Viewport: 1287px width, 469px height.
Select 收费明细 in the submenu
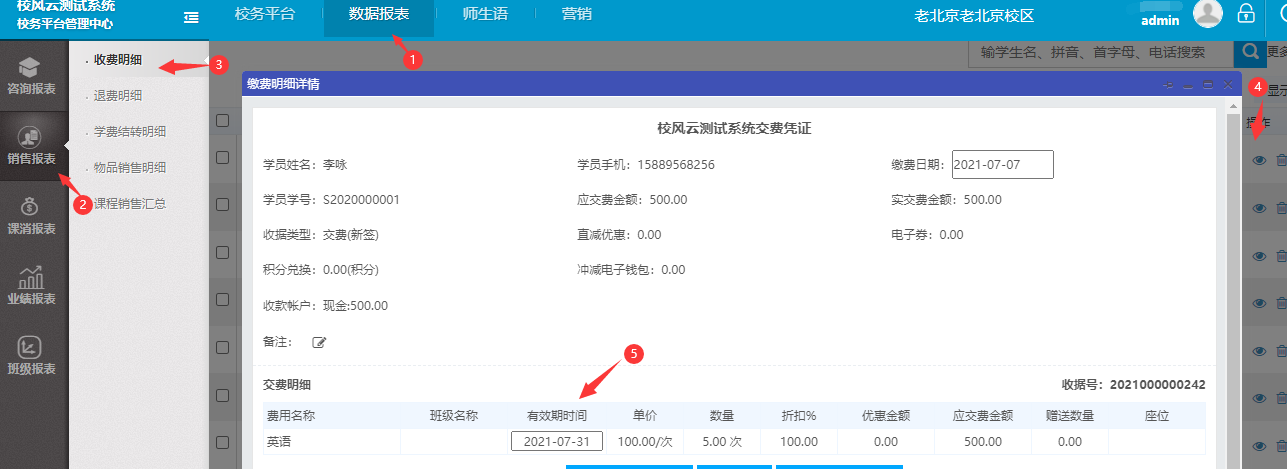click(117, 60)
